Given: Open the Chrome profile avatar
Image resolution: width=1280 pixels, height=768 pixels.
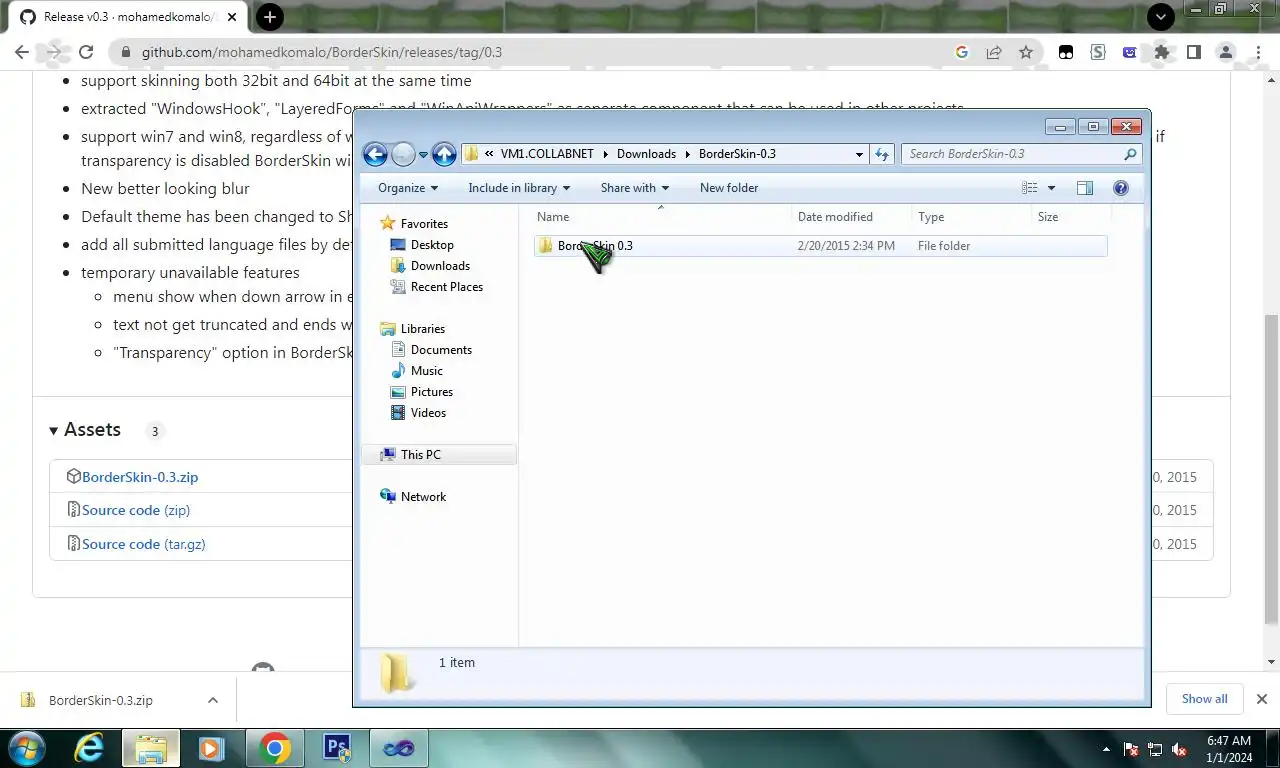Looking at the screenshot, I should [x=1226, y=52].
